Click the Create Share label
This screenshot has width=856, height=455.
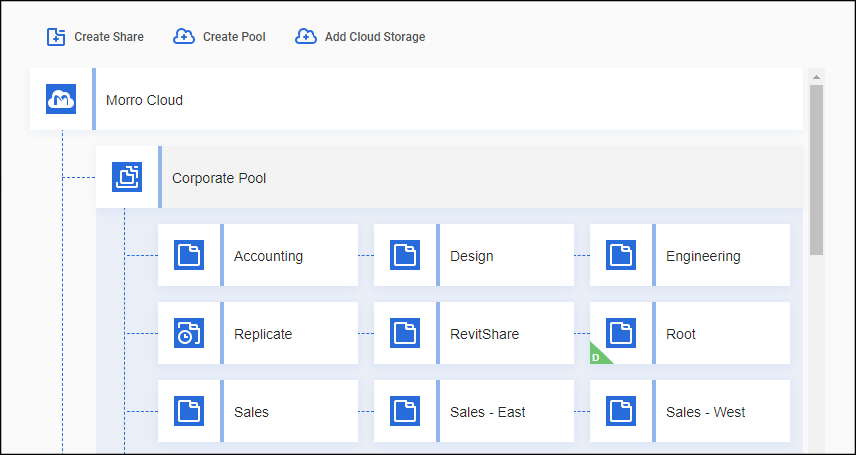pos(109,37)
